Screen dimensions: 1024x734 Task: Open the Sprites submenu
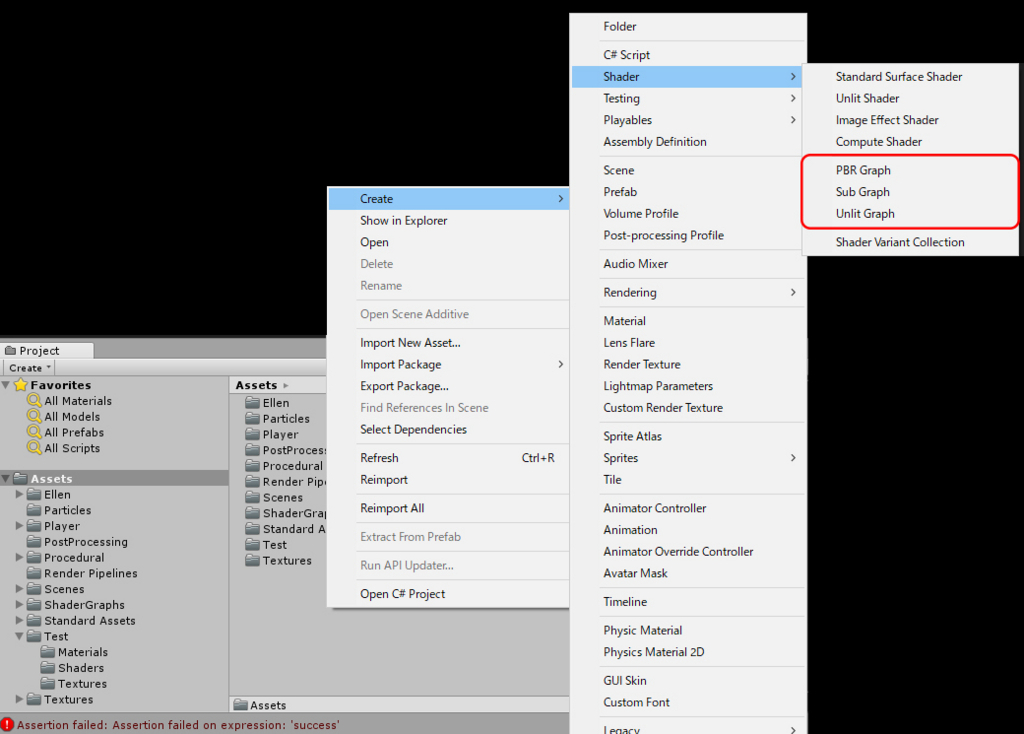pos(688,458)
